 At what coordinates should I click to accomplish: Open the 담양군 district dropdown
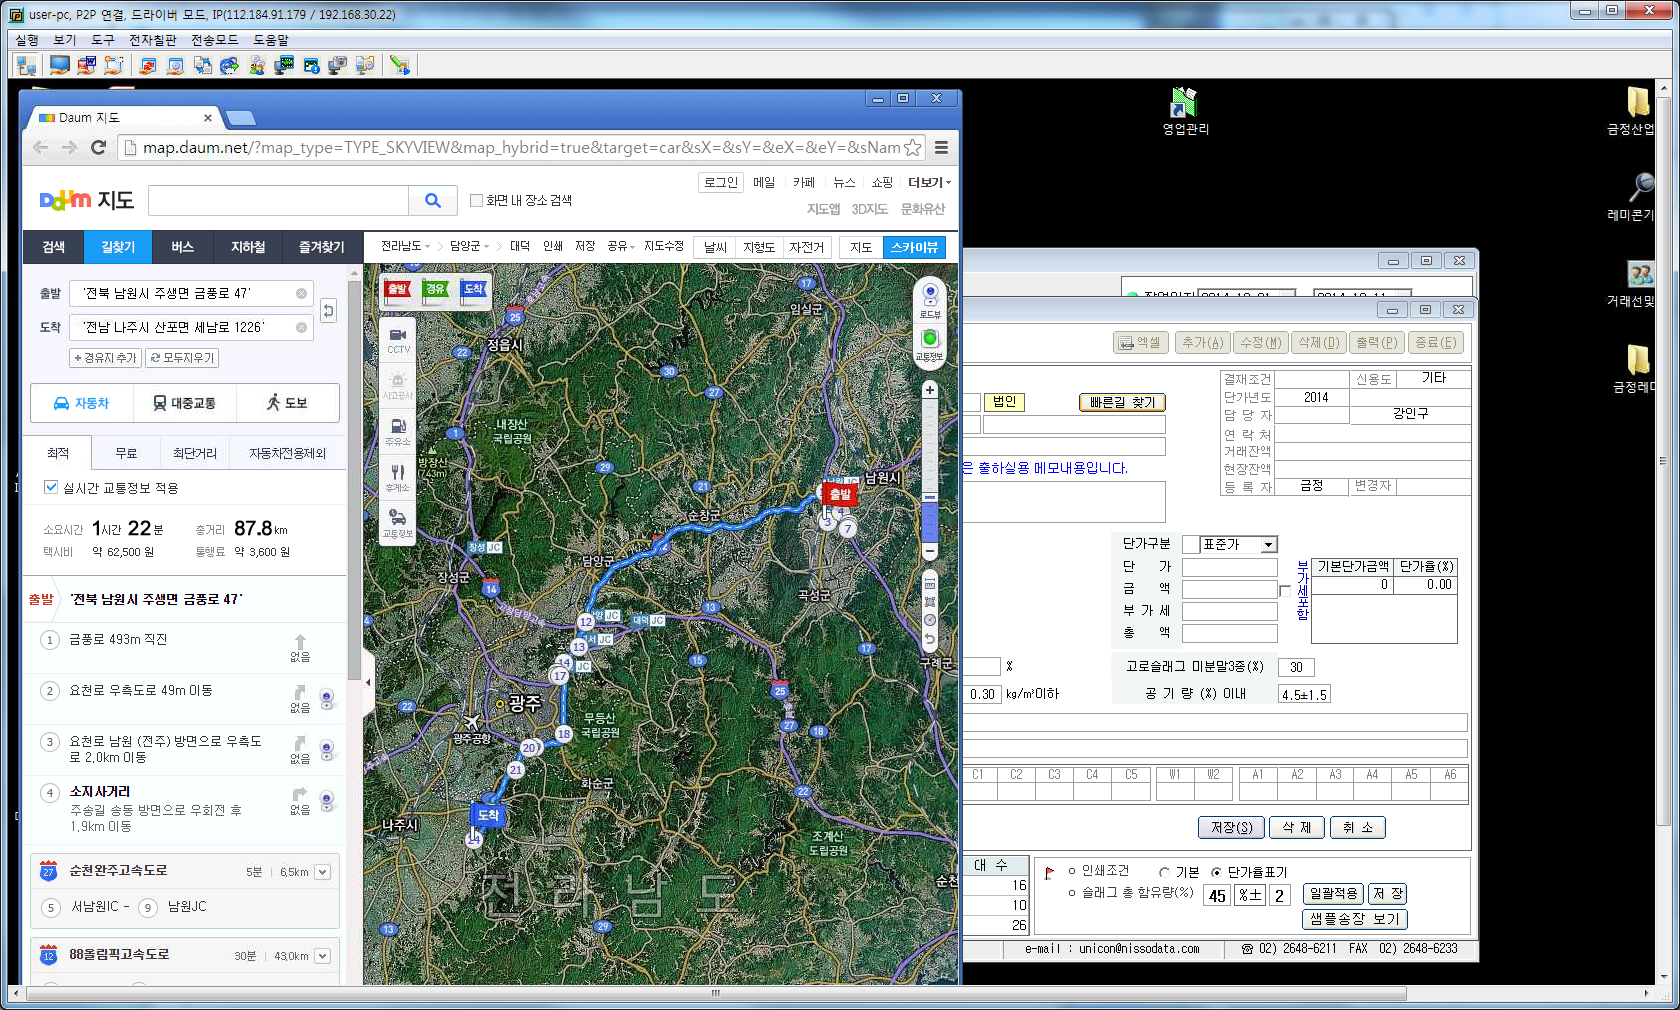[469, 246]
